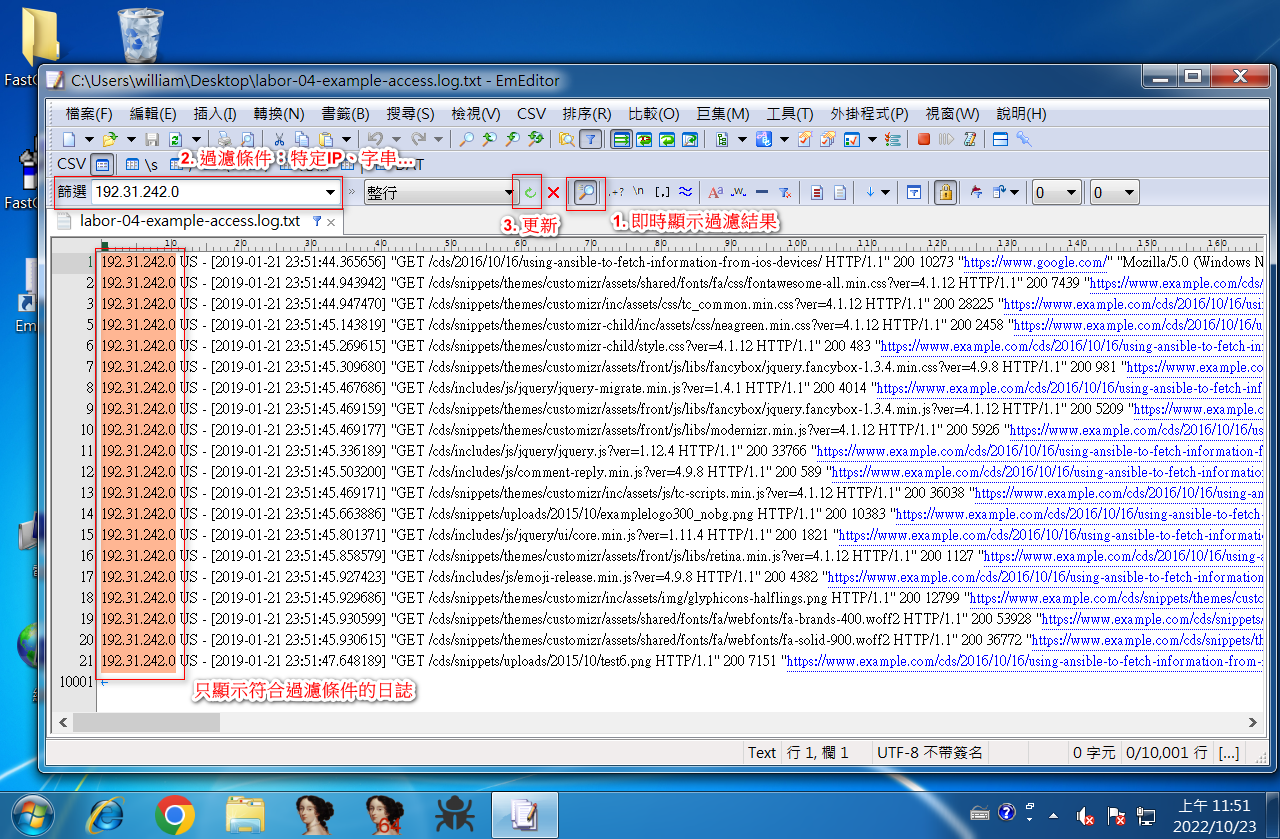This screenshot has height=839, width=1280.
Task: Click the advanced filter window icon
Action: point(913,192)
